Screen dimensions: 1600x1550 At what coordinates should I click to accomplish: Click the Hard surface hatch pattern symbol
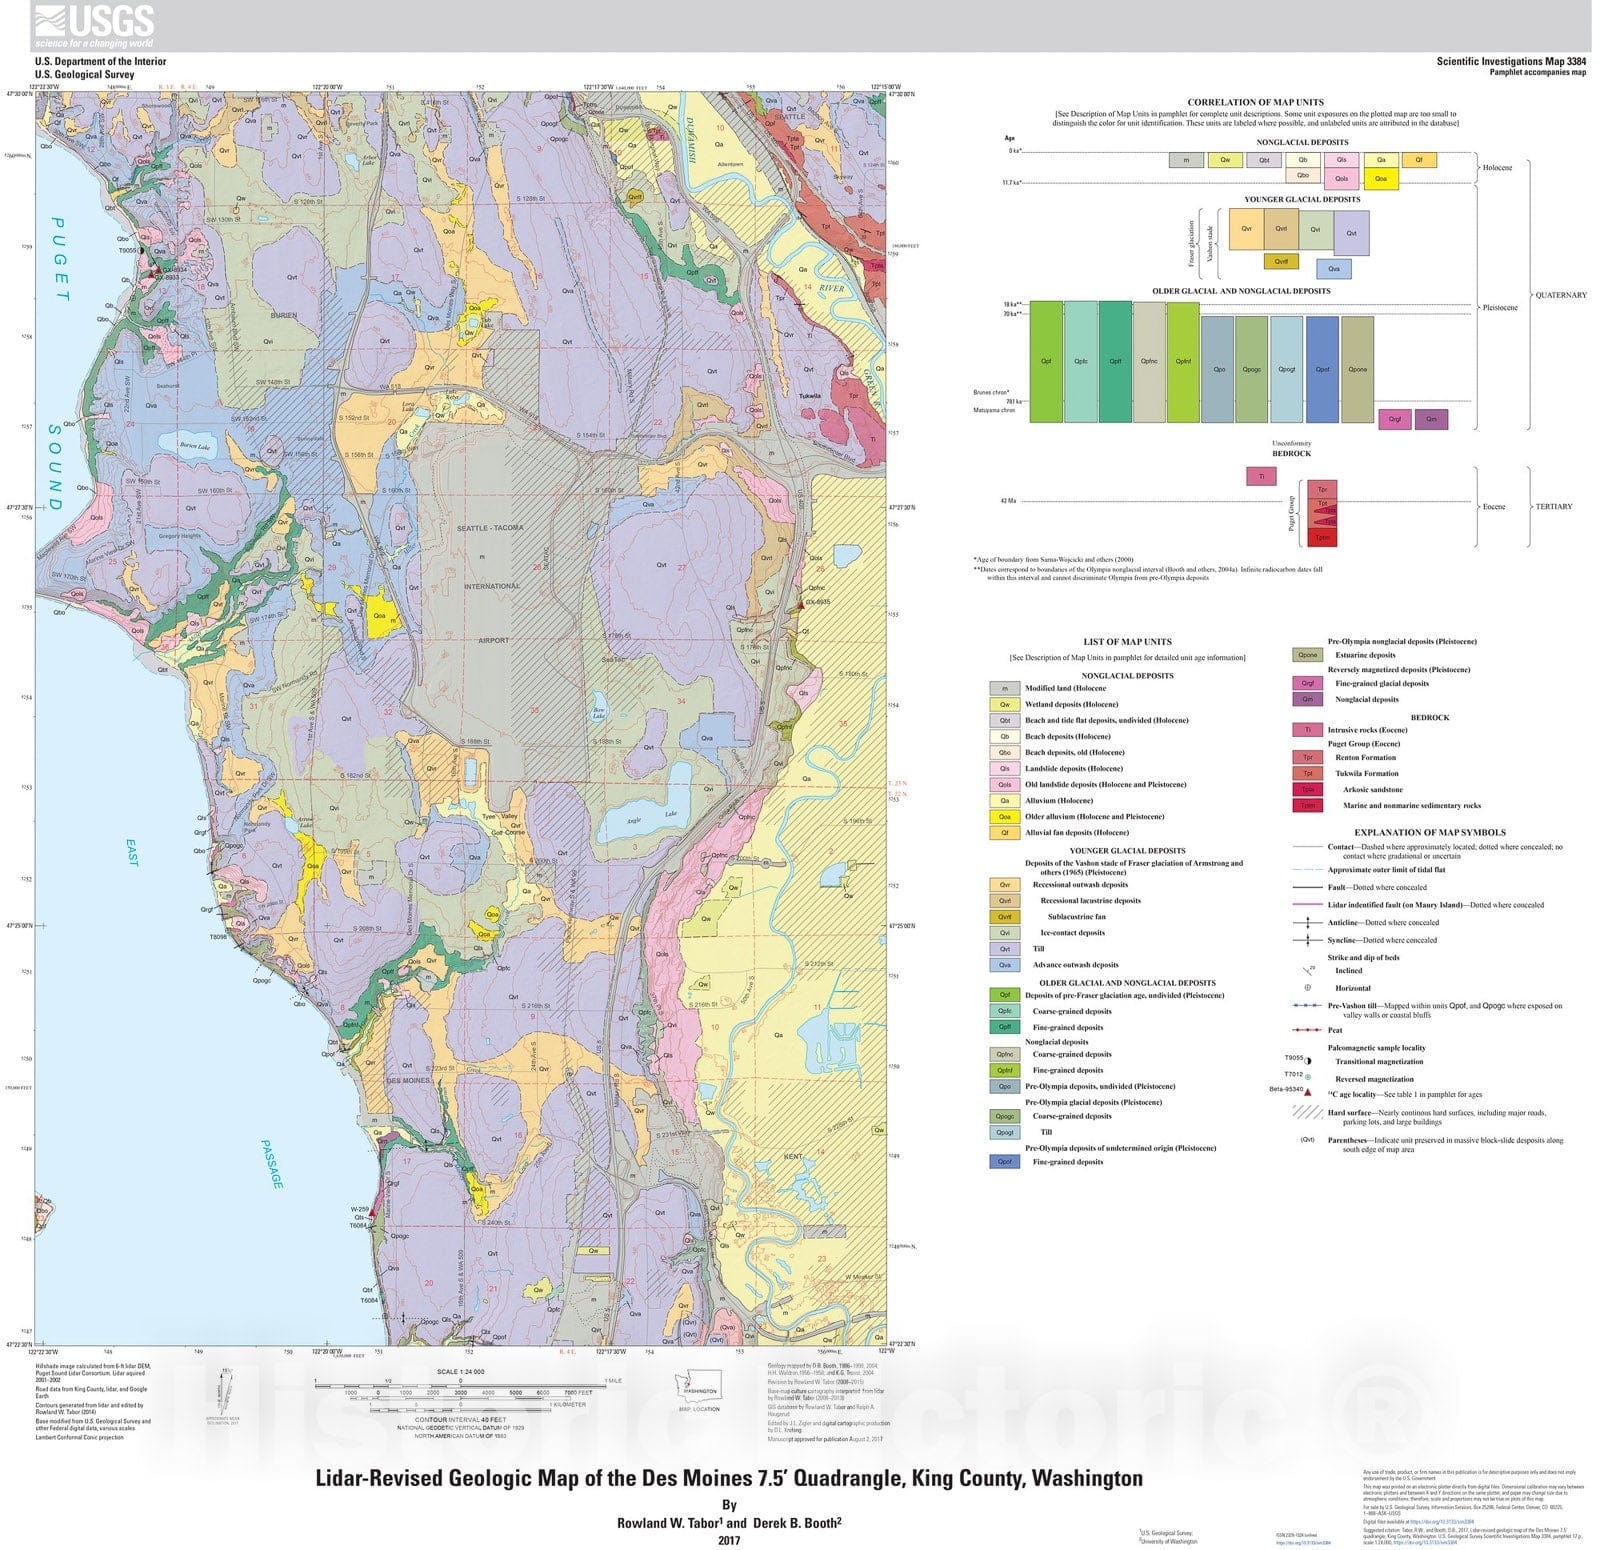pyautogui.click(x=1307, y=1112)
